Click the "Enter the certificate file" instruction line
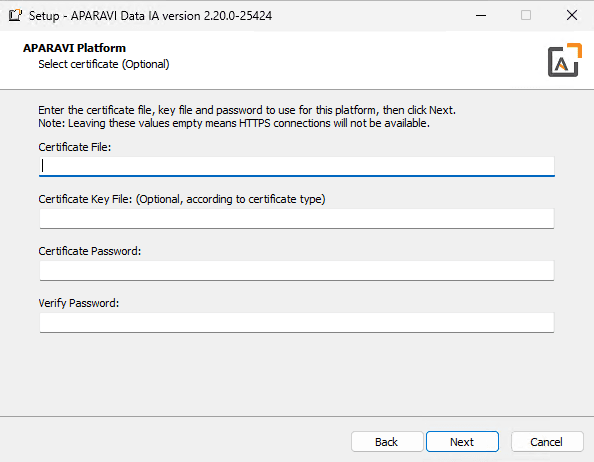 point(247,110)
